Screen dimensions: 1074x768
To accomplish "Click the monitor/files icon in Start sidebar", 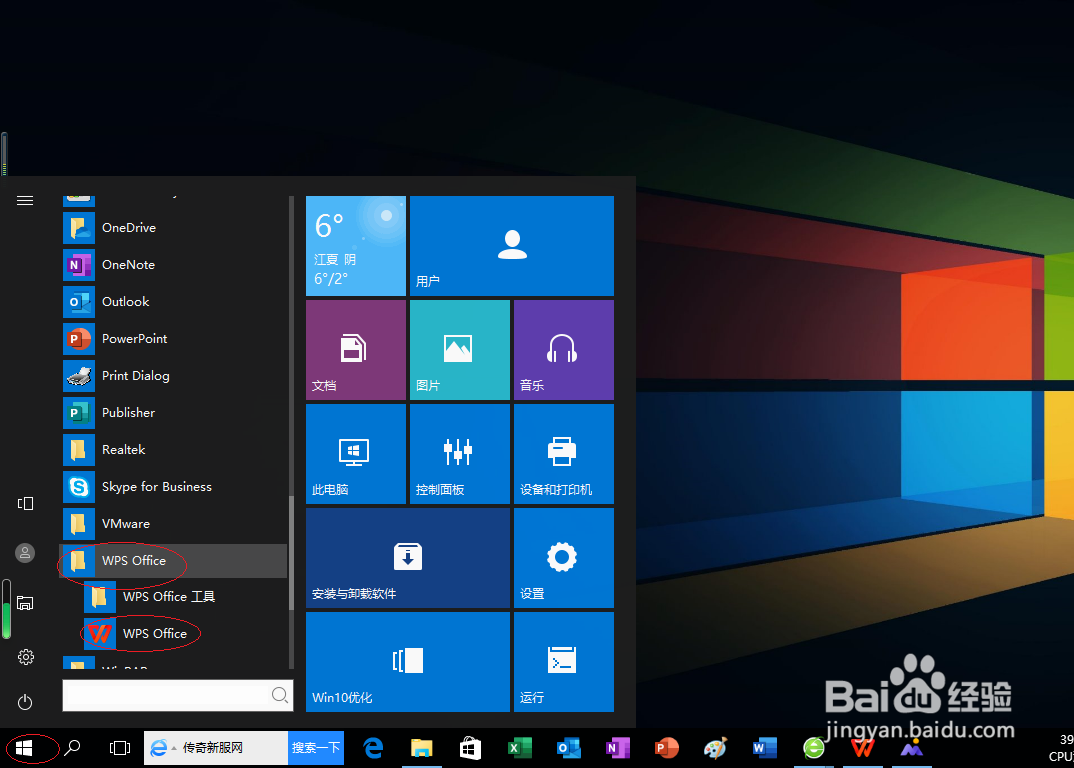I will coord(25,603).
